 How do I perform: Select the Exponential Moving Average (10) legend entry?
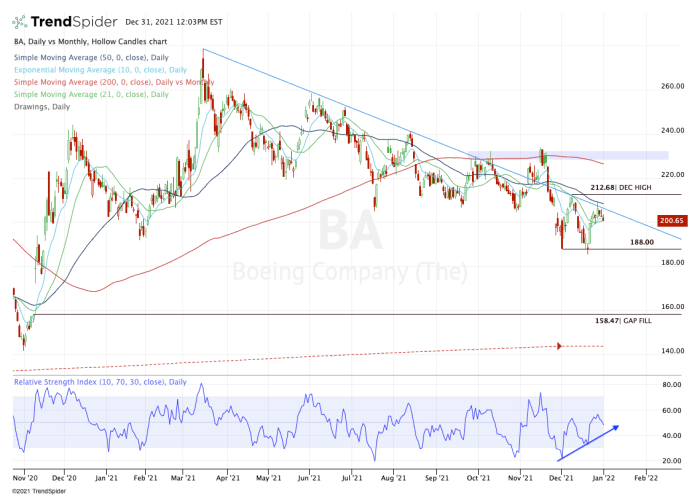(x=100, y=70)
